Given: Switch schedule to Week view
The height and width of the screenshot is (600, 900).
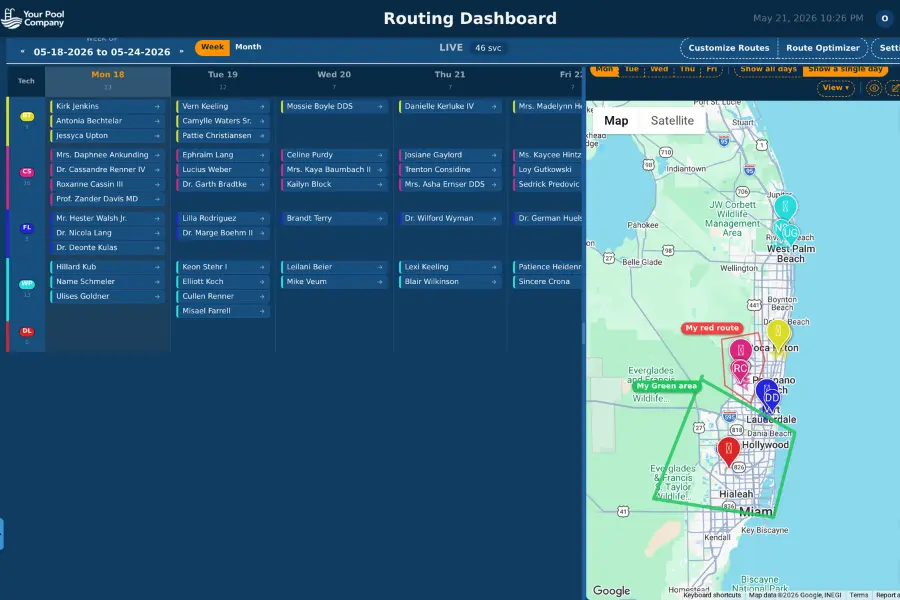Looking at the screenshot, I should tap(212, 48).
